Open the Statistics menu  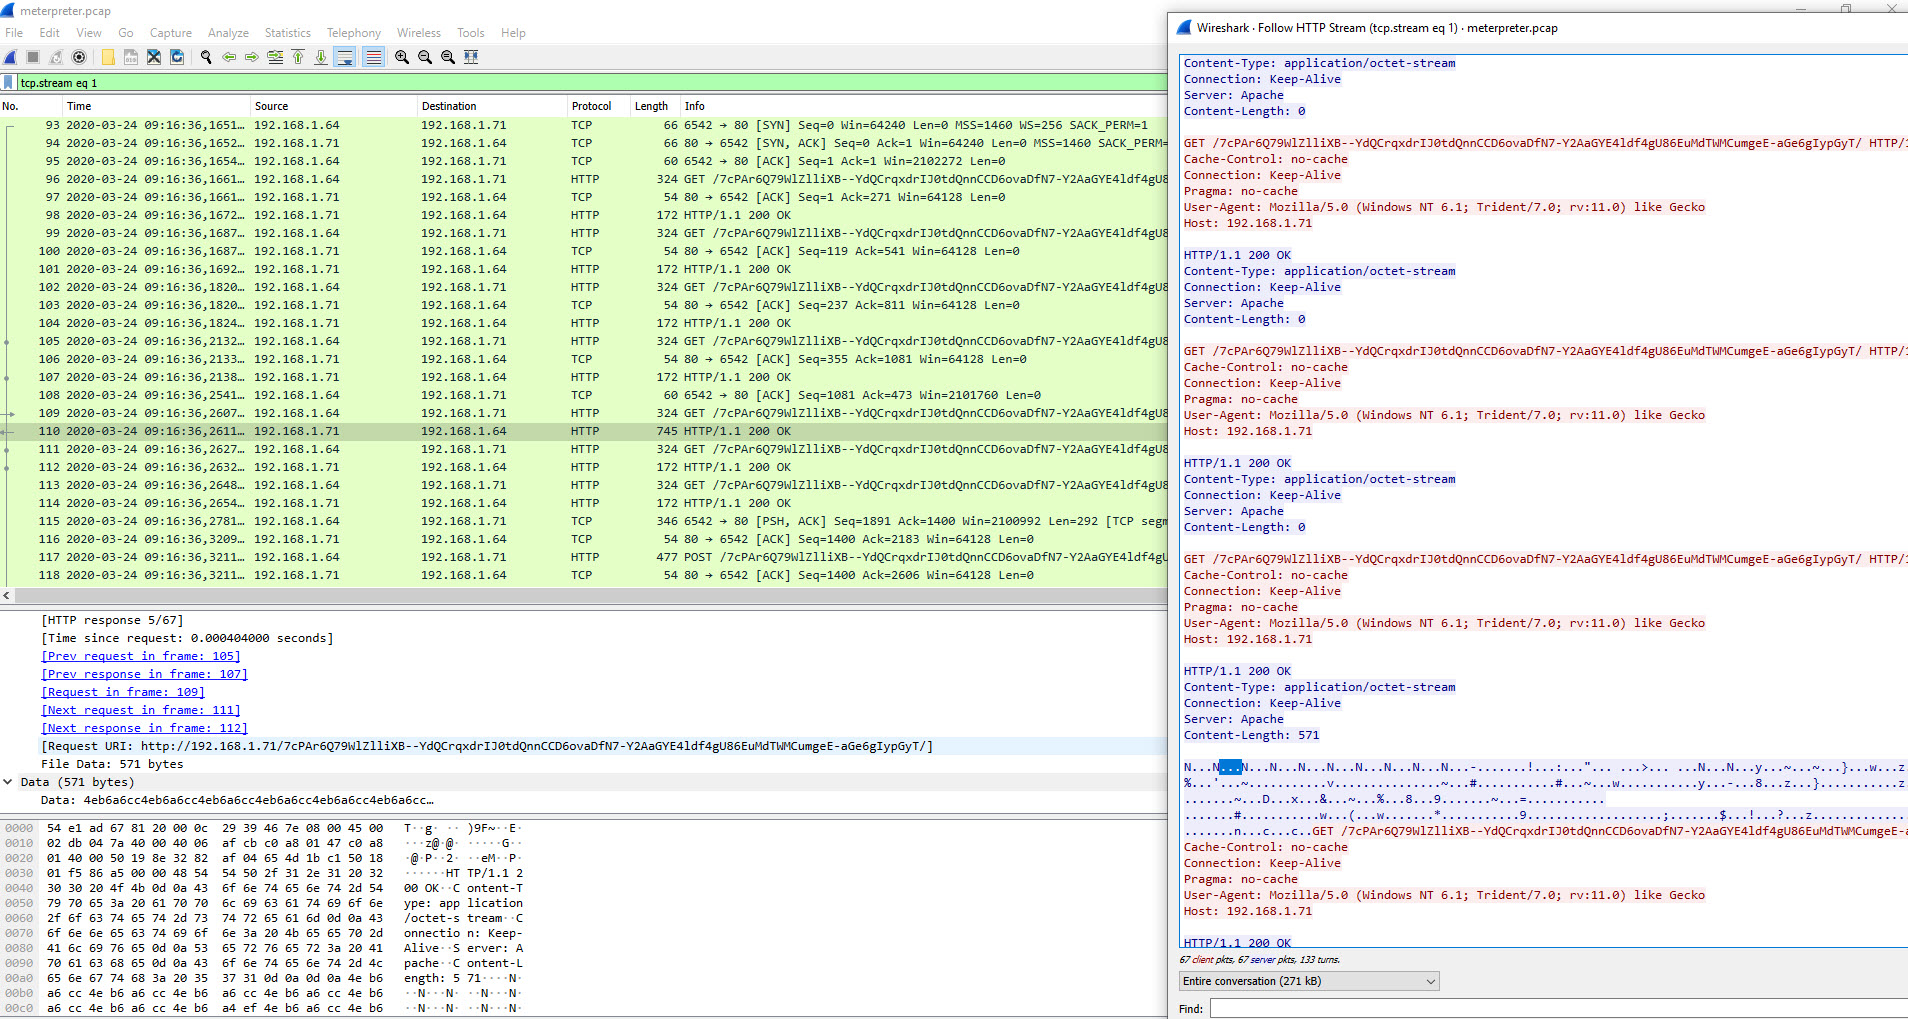coord(288,33)
